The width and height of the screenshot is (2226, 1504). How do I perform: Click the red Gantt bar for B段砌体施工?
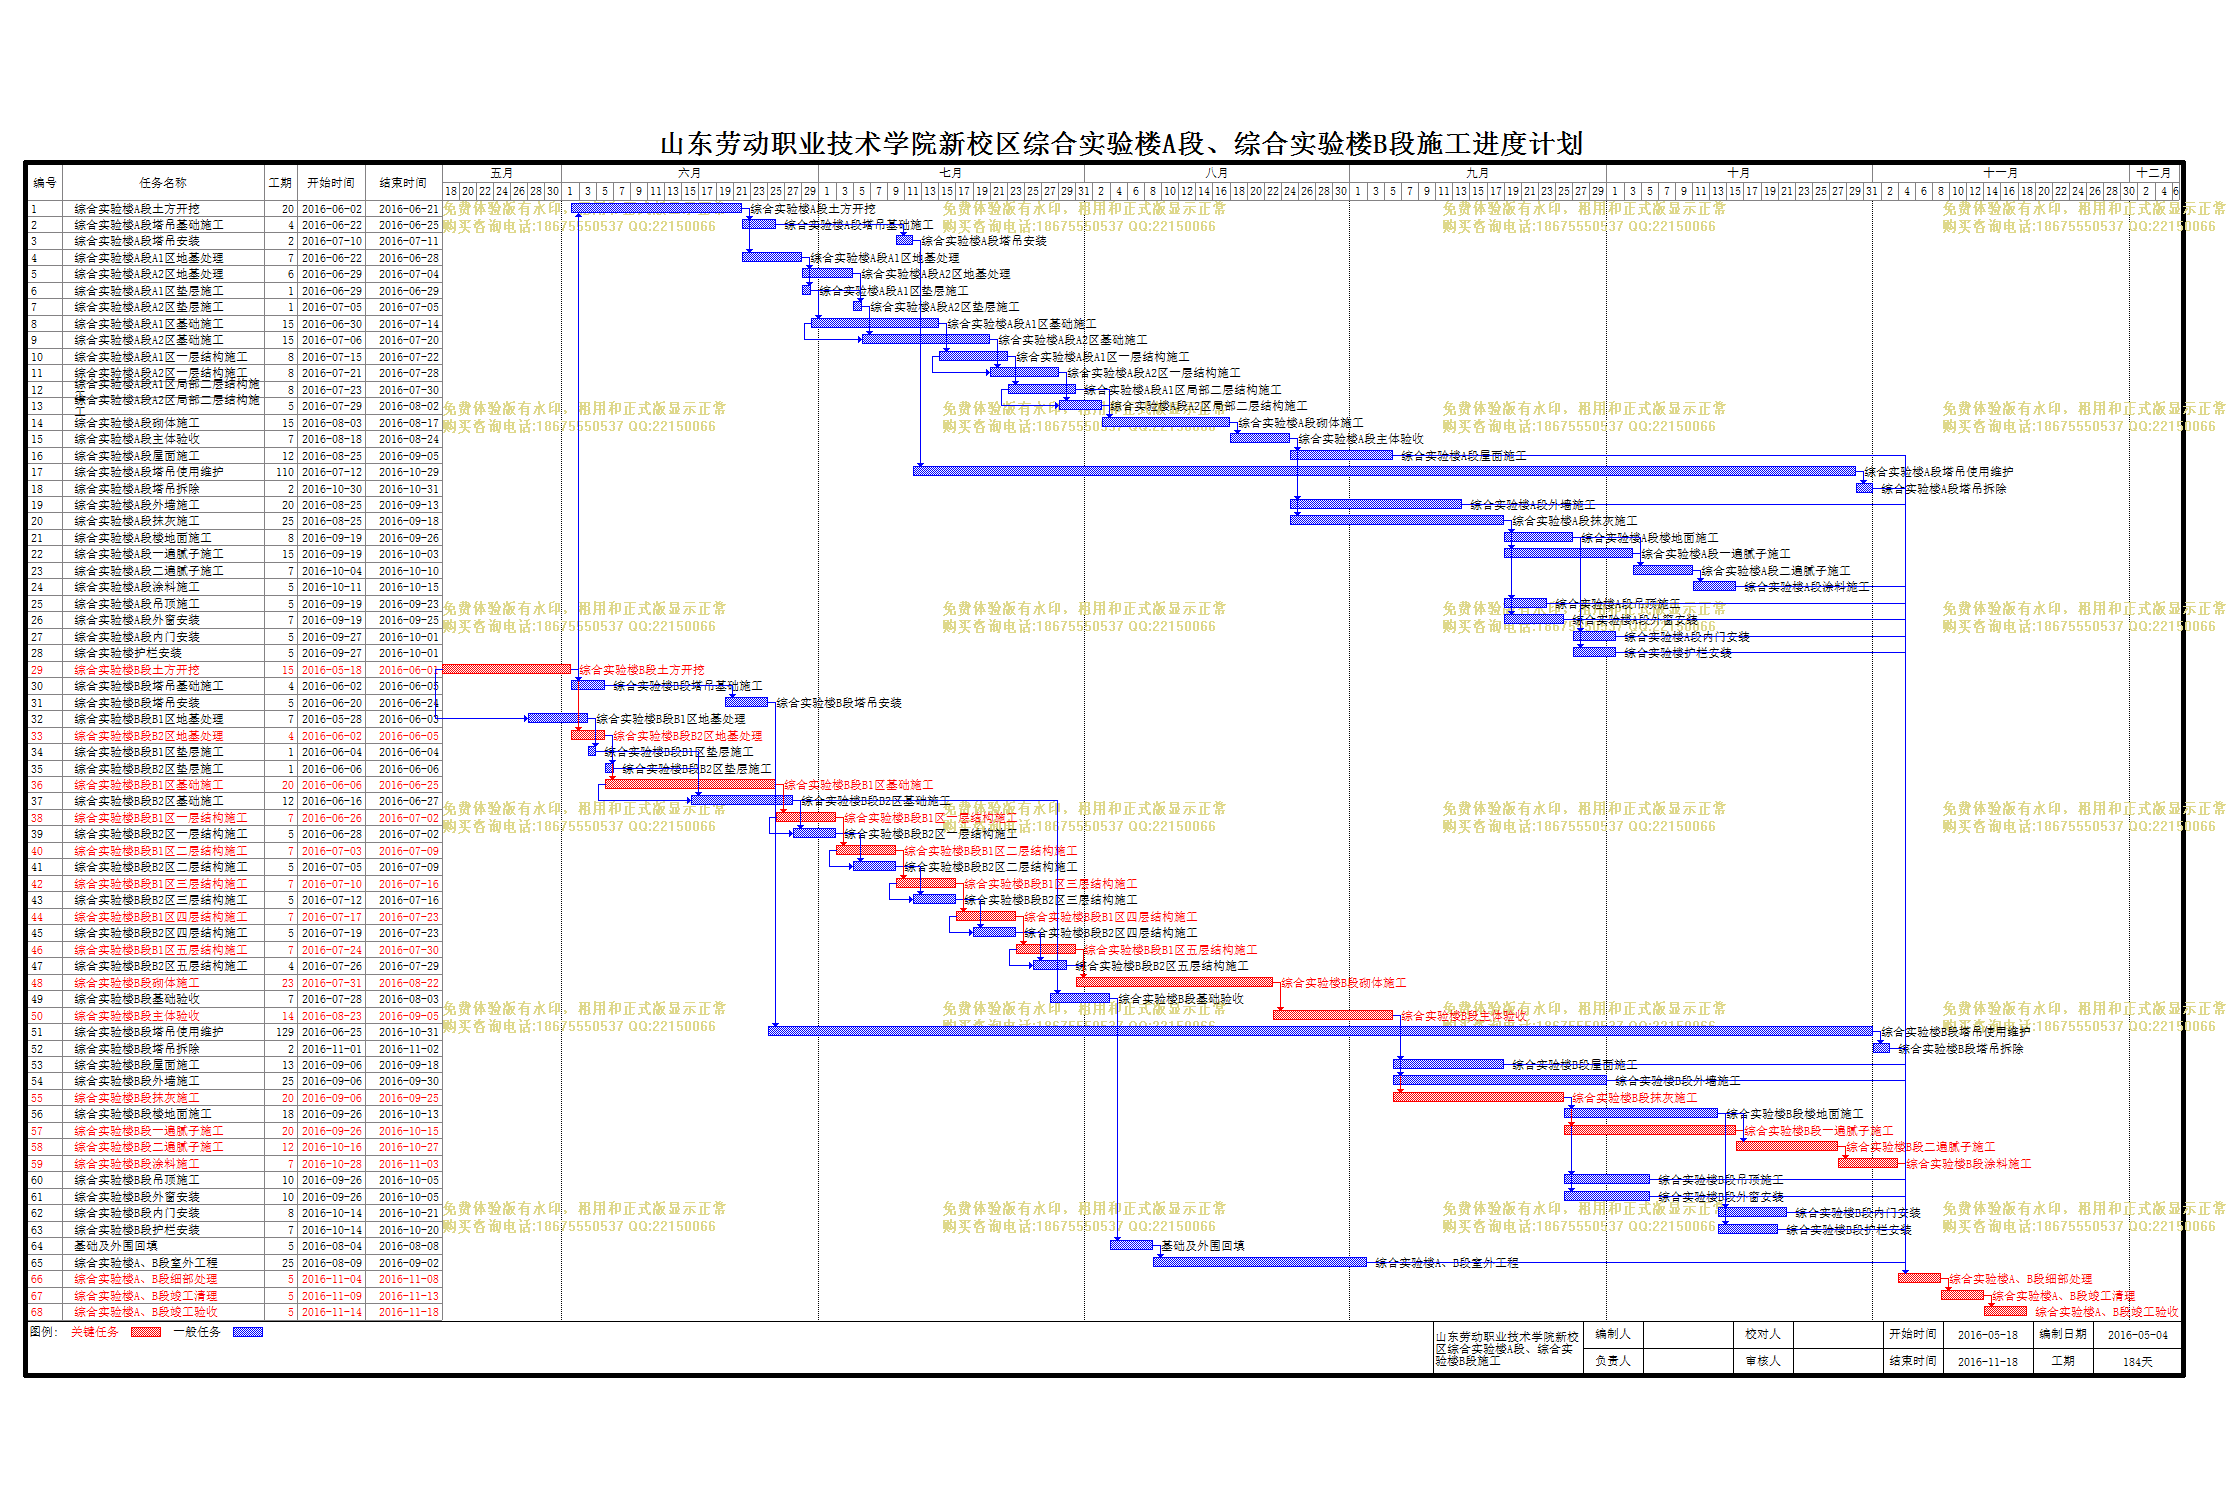tap(1174, 982)
